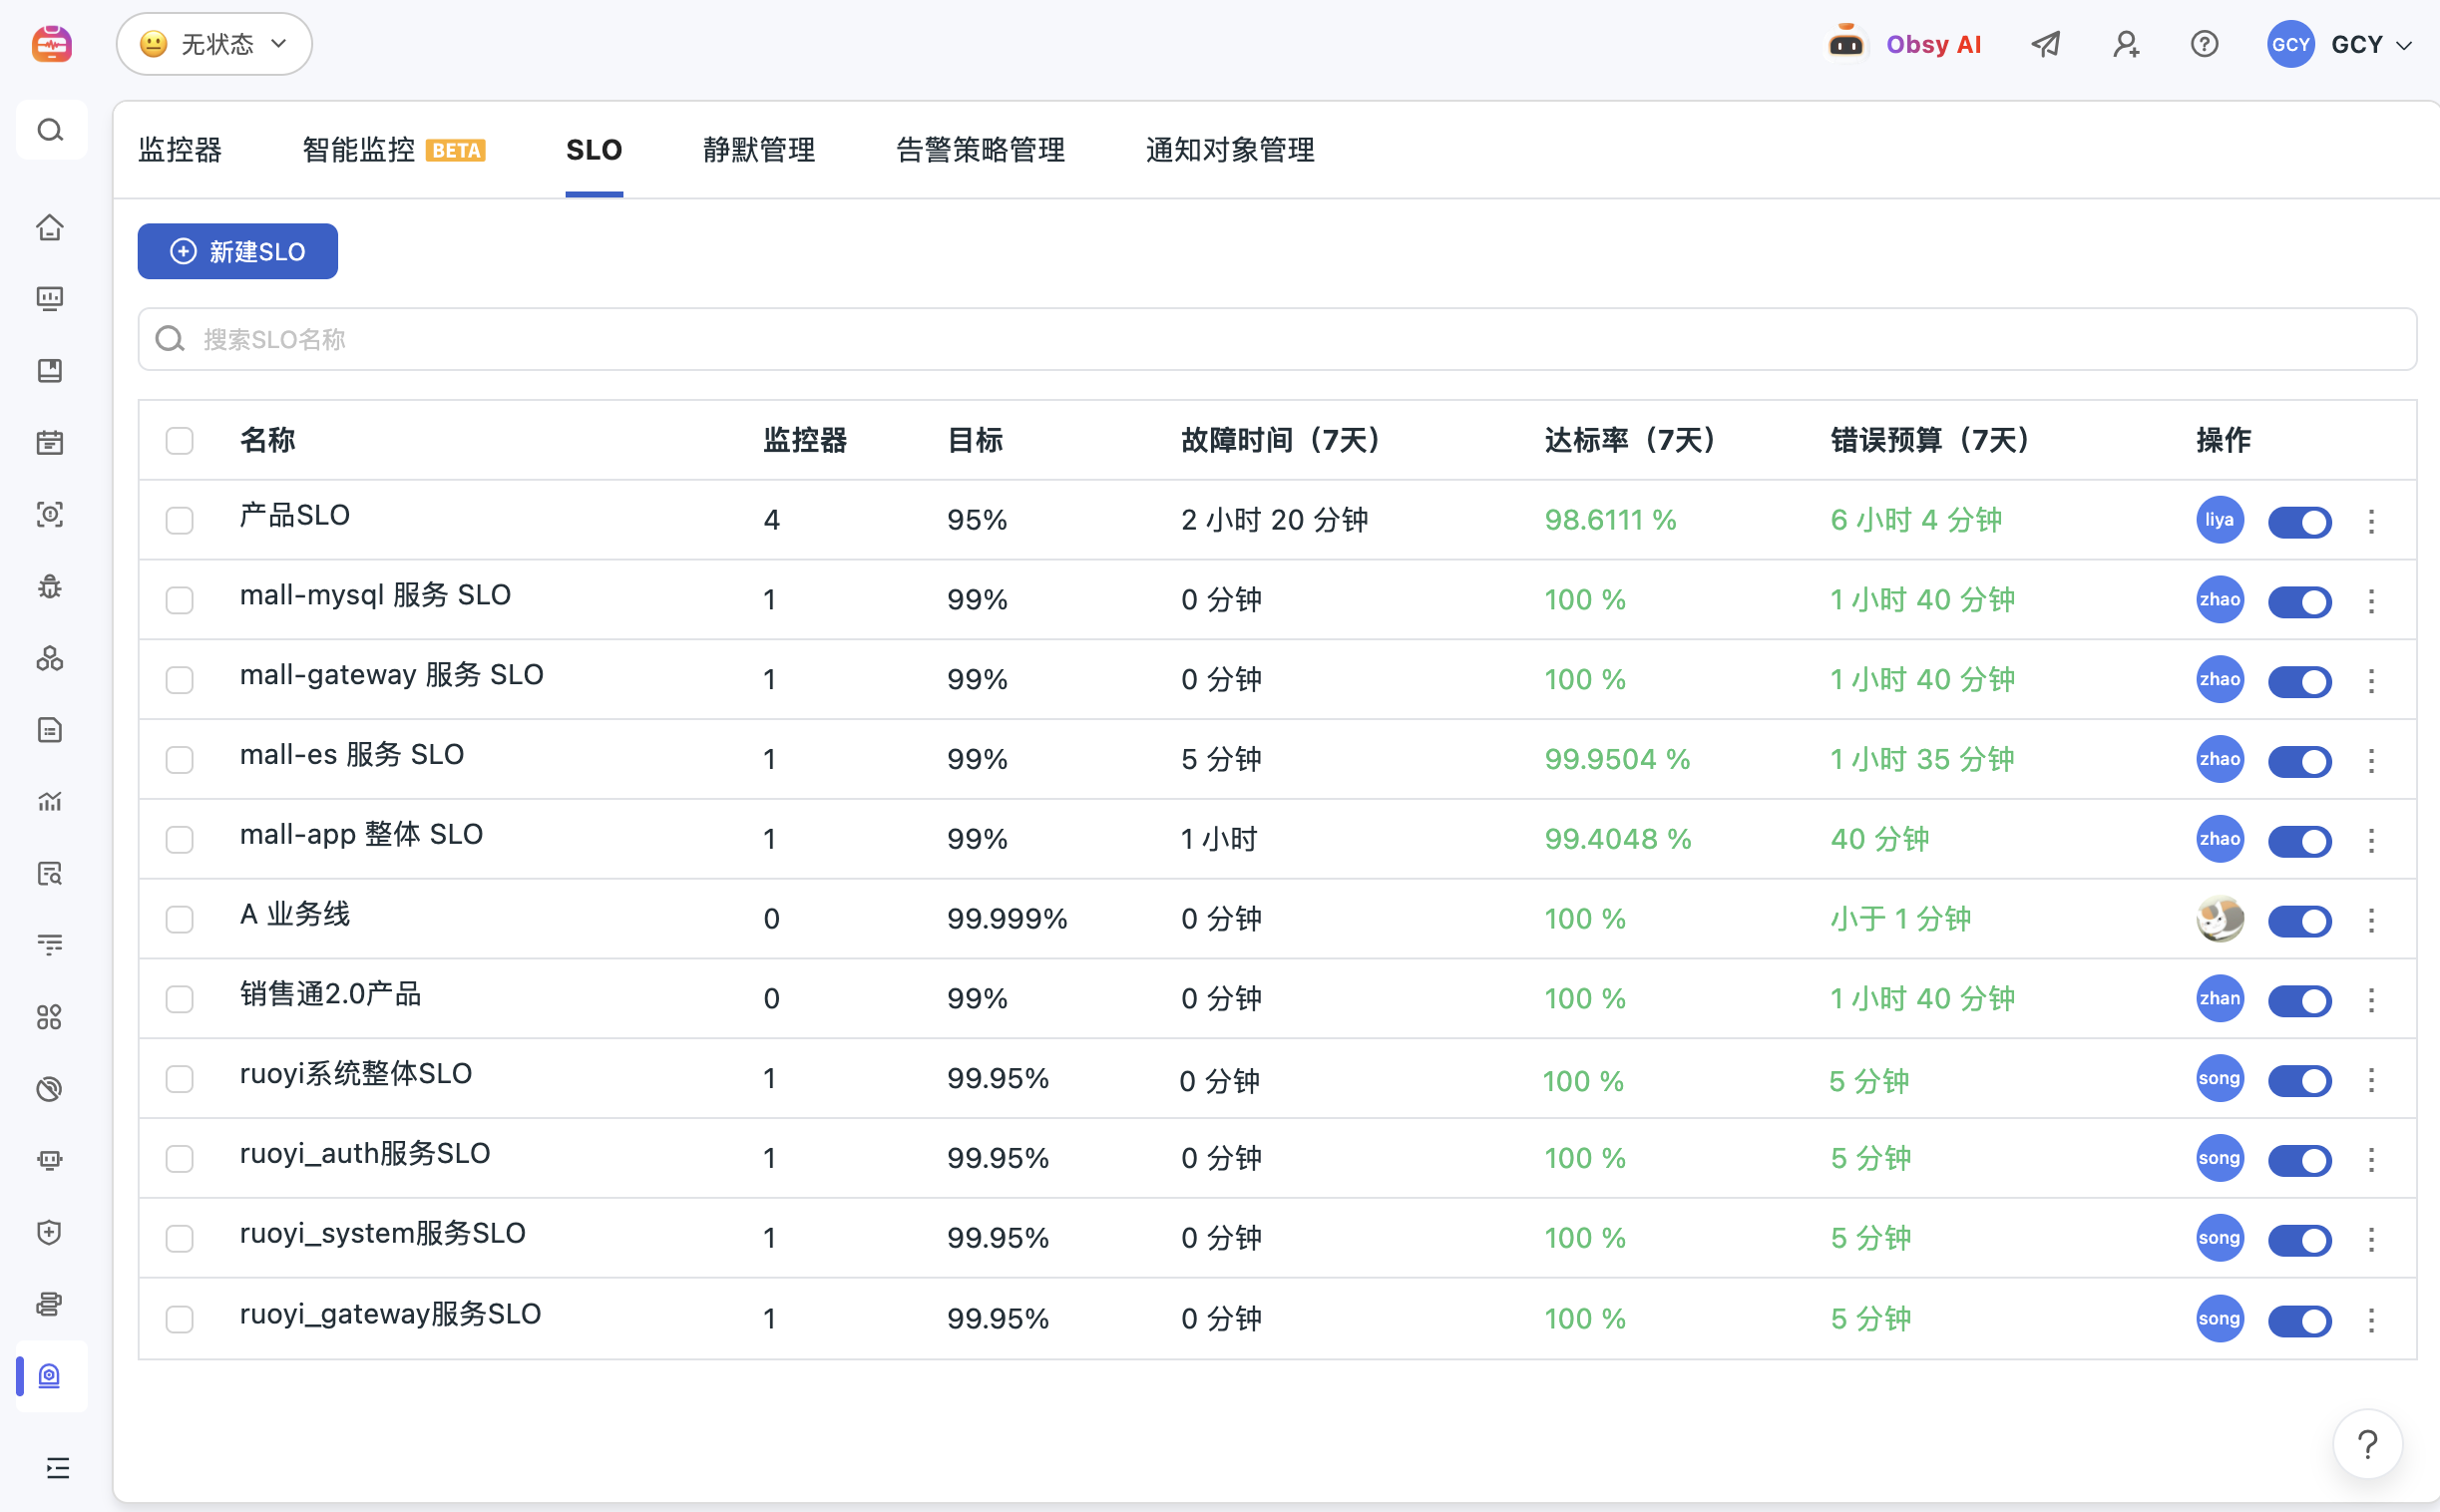Screen dimensions: 2440x1512
Task: Click zhan avatar in 销售通2.0产品 row
Action: (x=2219, y=998)
